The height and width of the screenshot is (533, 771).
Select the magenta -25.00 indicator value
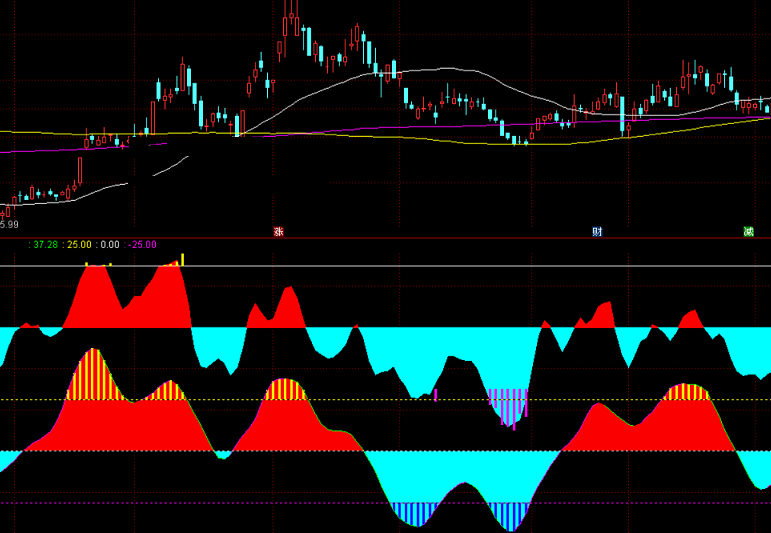click(x=143, y=245)
